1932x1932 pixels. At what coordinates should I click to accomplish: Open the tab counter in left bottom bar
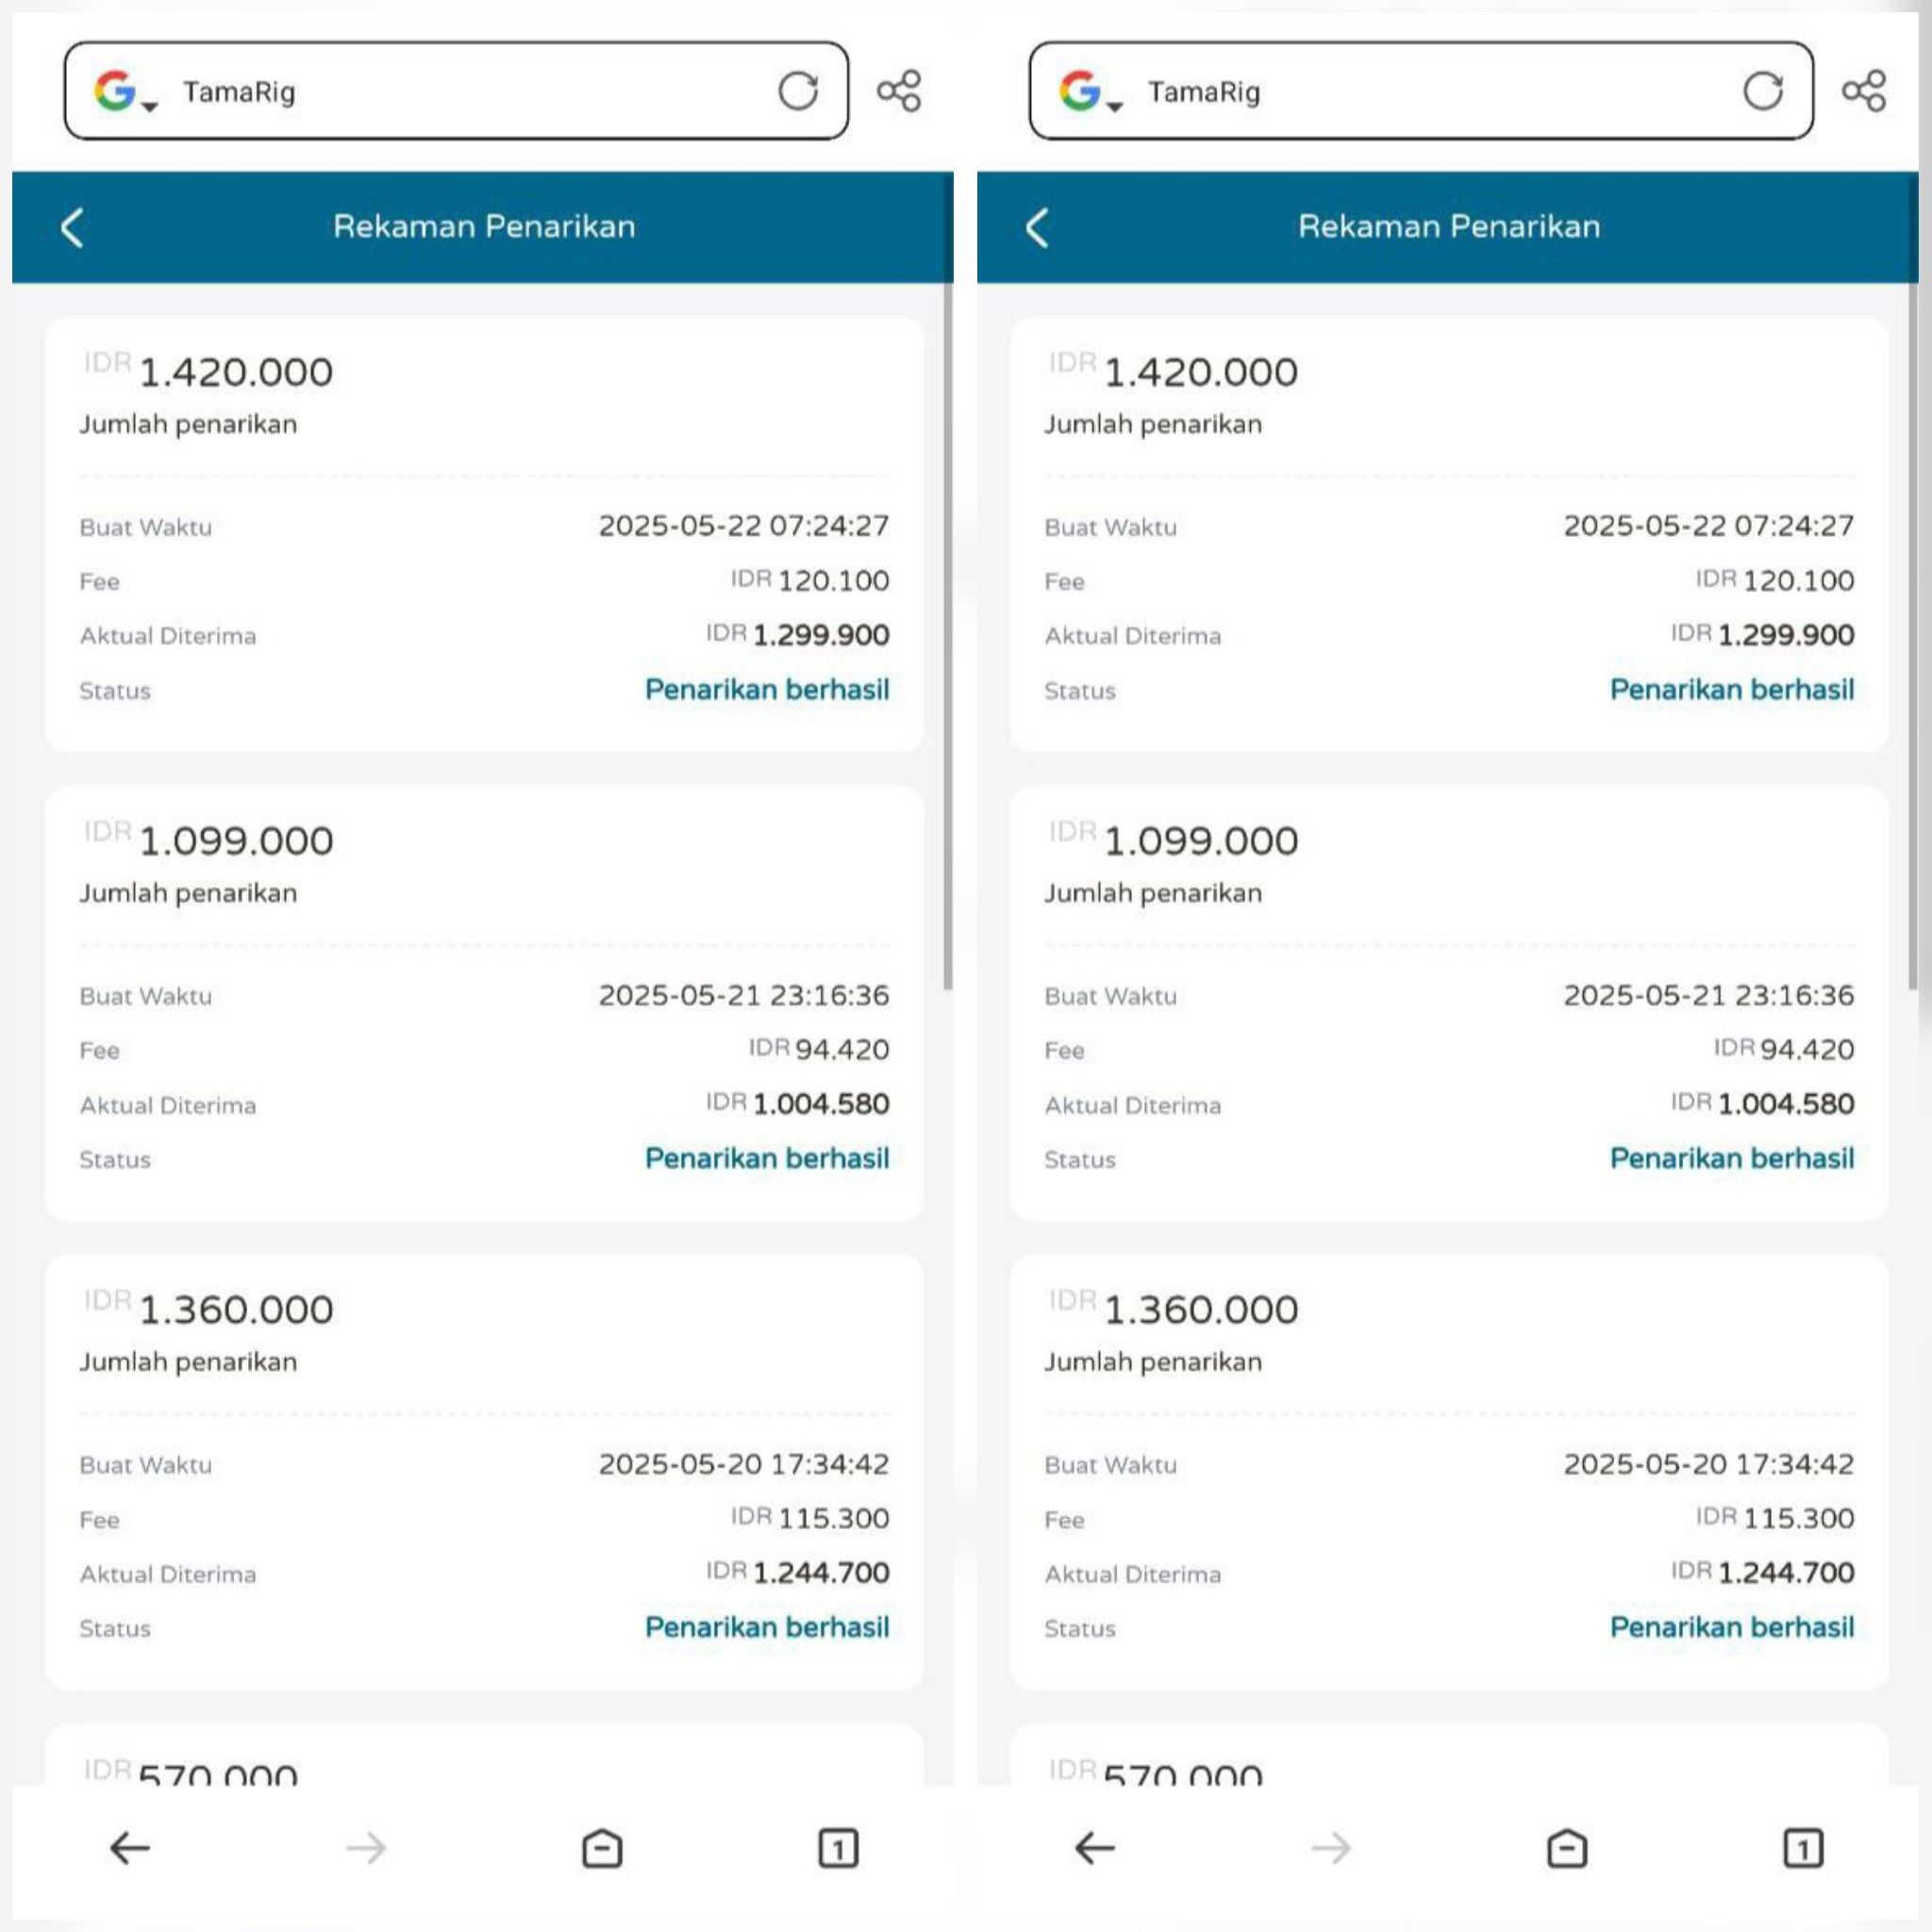(x=838, y=1848)
